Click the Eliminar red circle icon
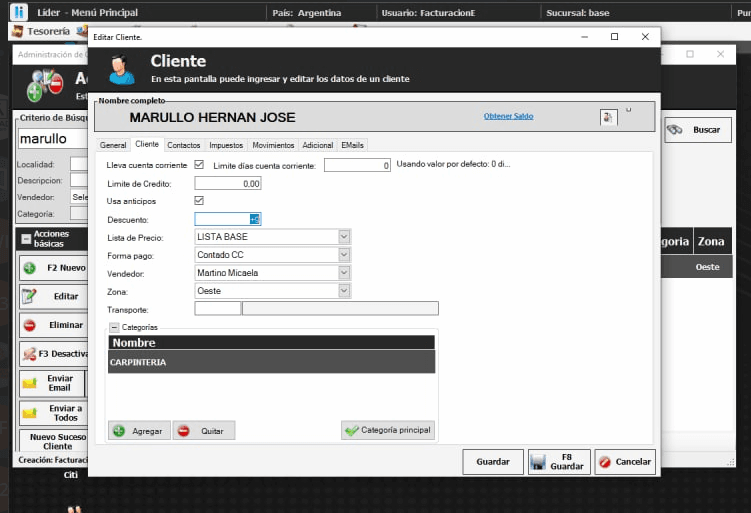Screen dimensions: 751x513 point(30,325)
